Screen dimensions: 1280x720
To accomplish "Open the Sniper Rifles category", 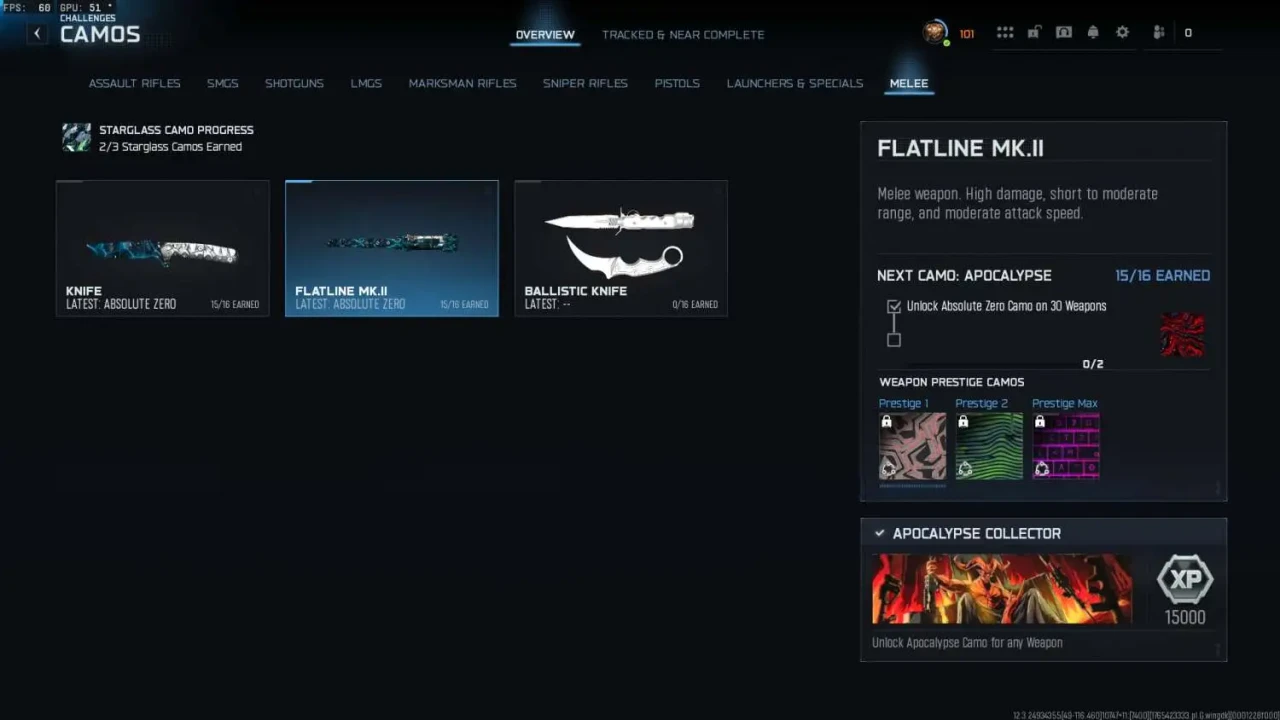I will coord(585,83).
